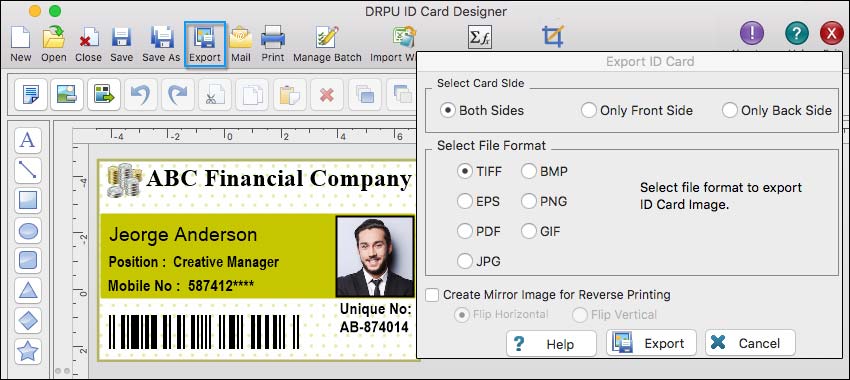Click the Save As toolbar icon
The height and width of the screenshot is (380, 850).
click(161, 43)
